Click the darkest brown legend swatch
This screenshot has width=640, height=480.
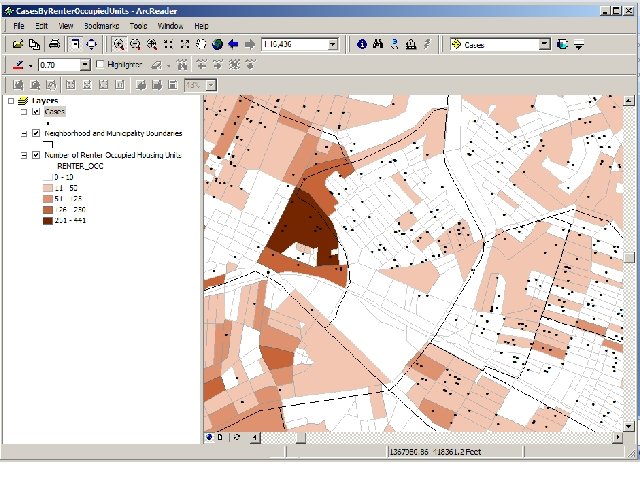[x=47, y=220]
